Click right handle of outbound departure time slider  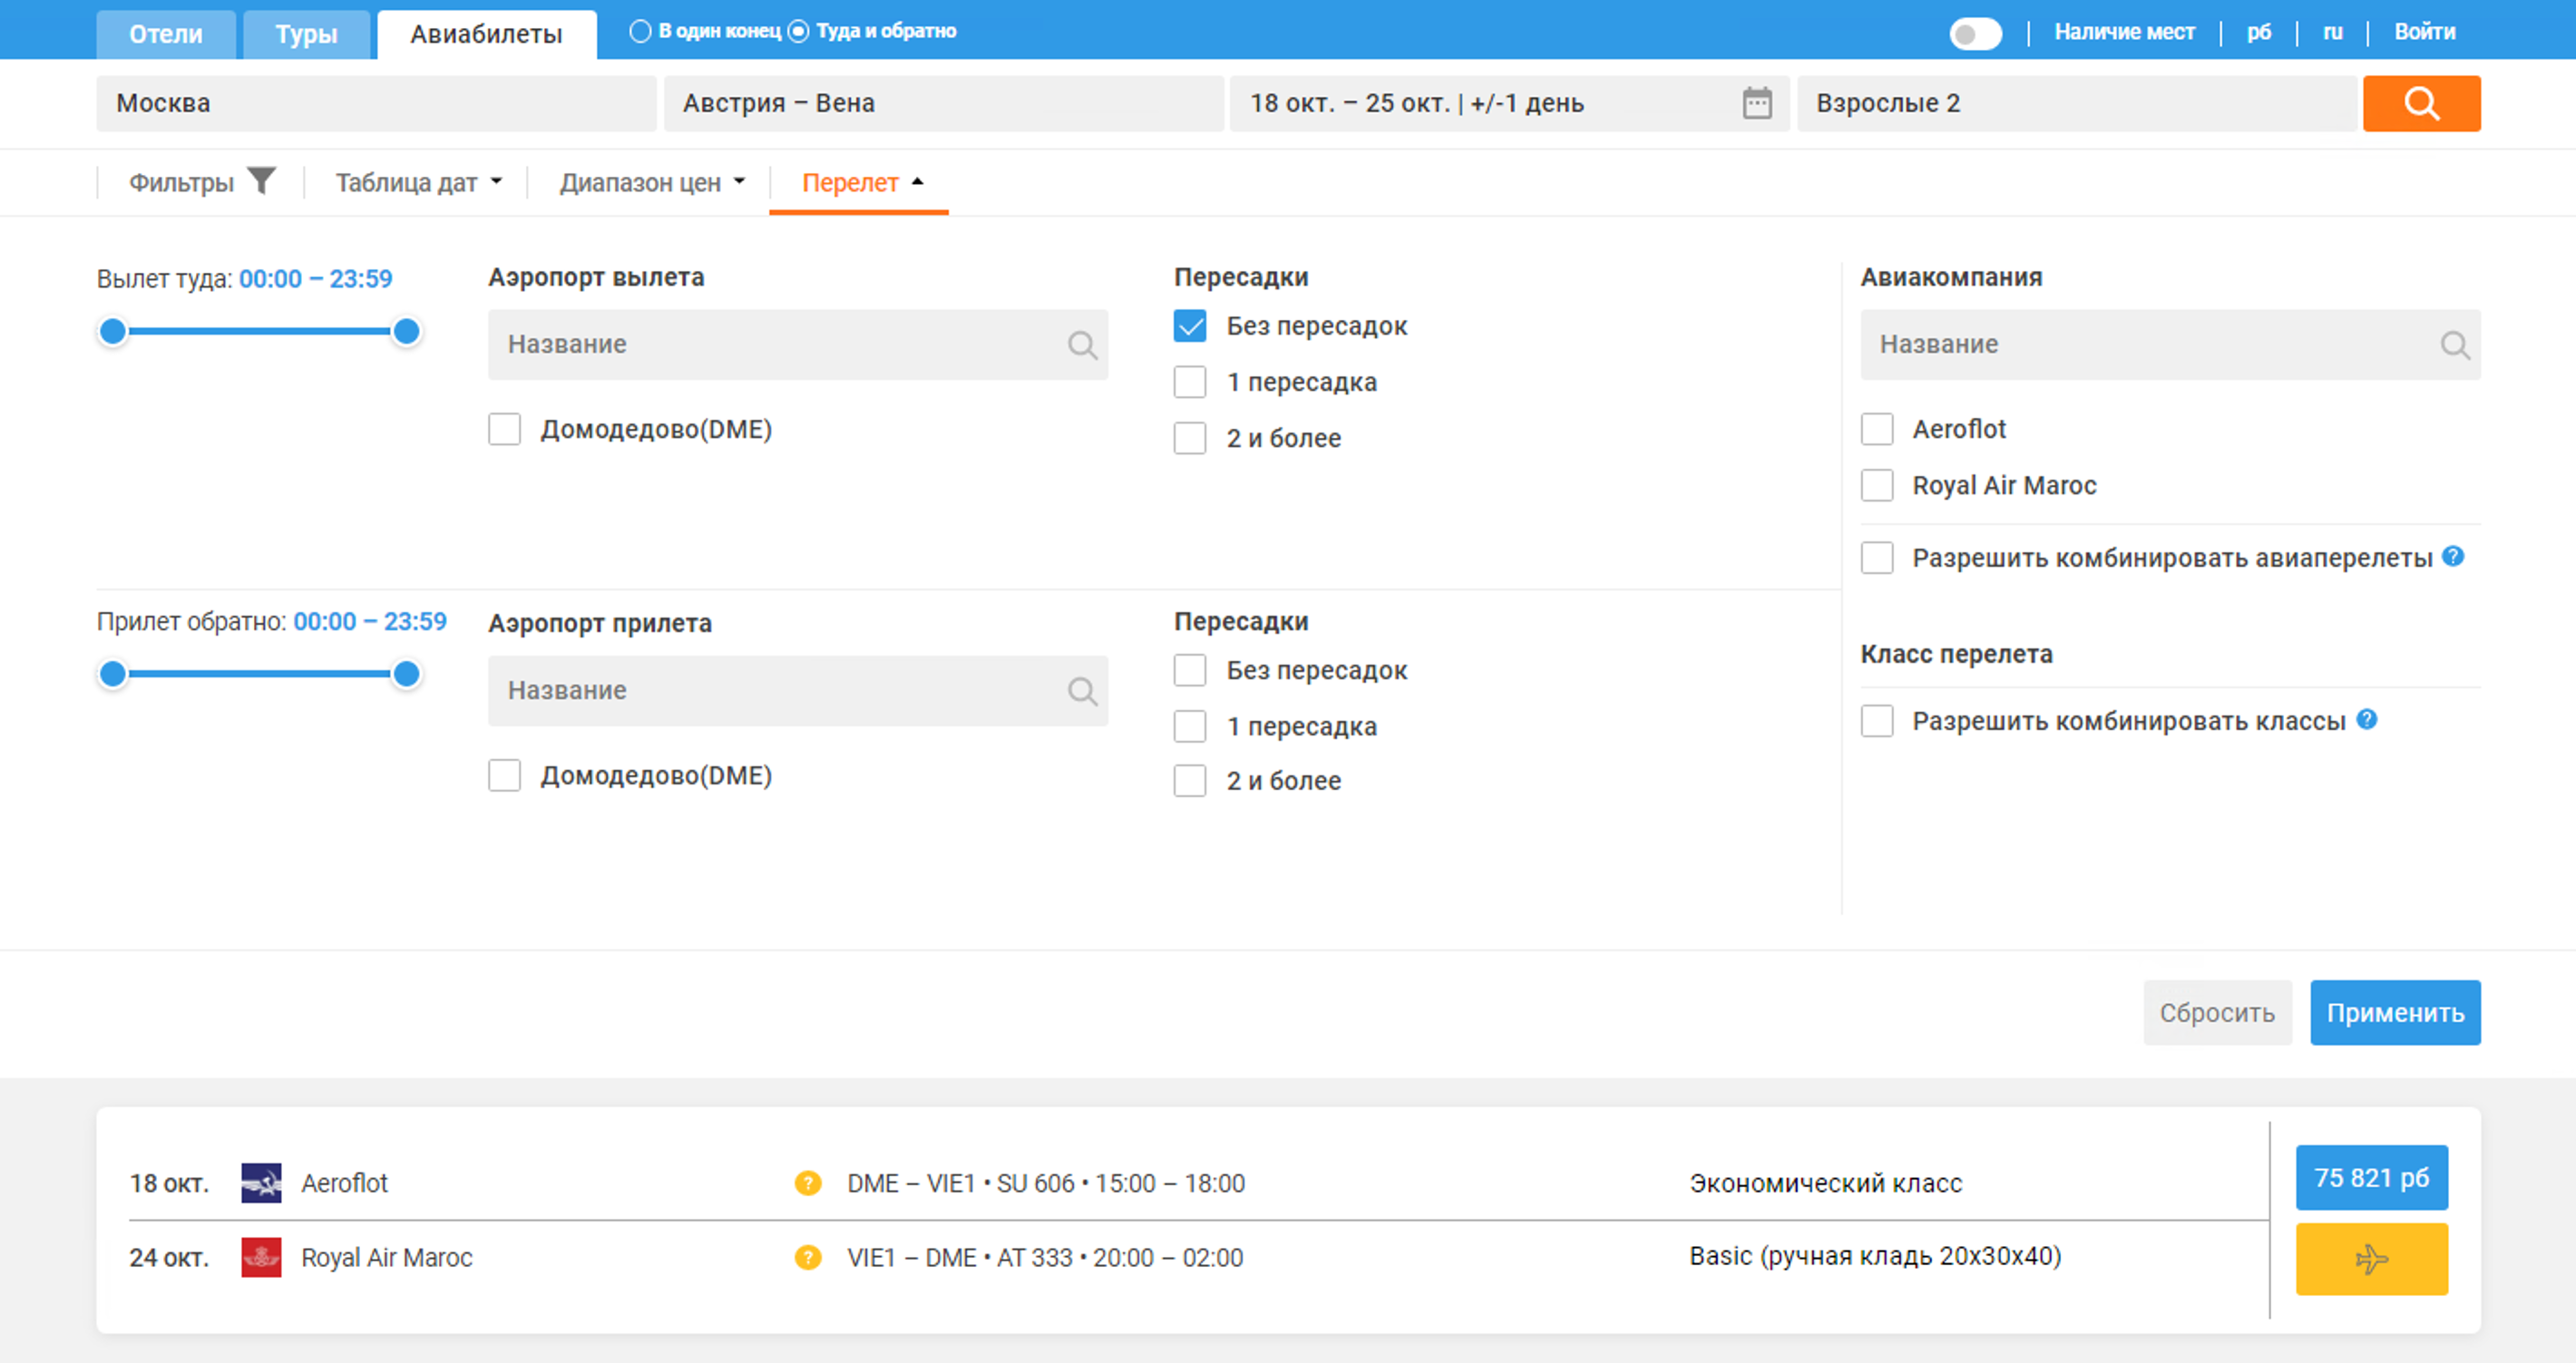(x=406, y=331)
